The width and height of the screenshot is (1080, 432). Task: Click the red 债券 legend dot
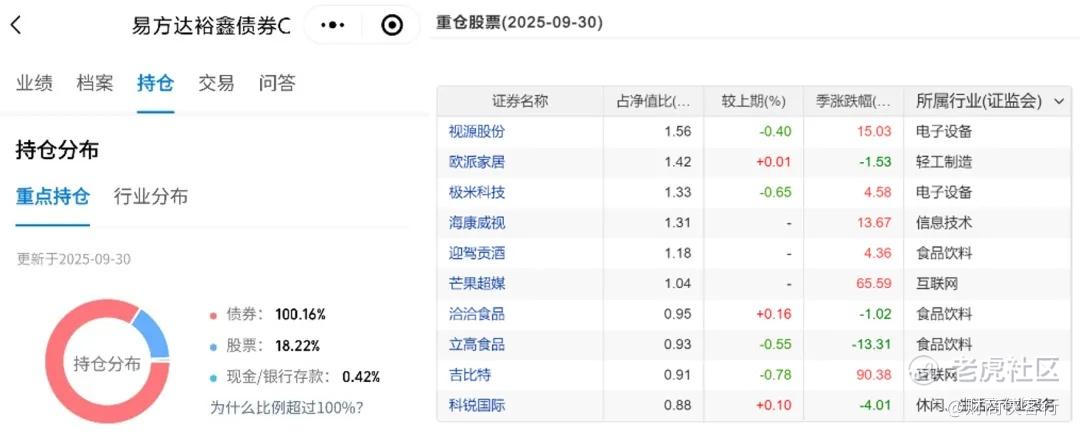coord(212,315)
